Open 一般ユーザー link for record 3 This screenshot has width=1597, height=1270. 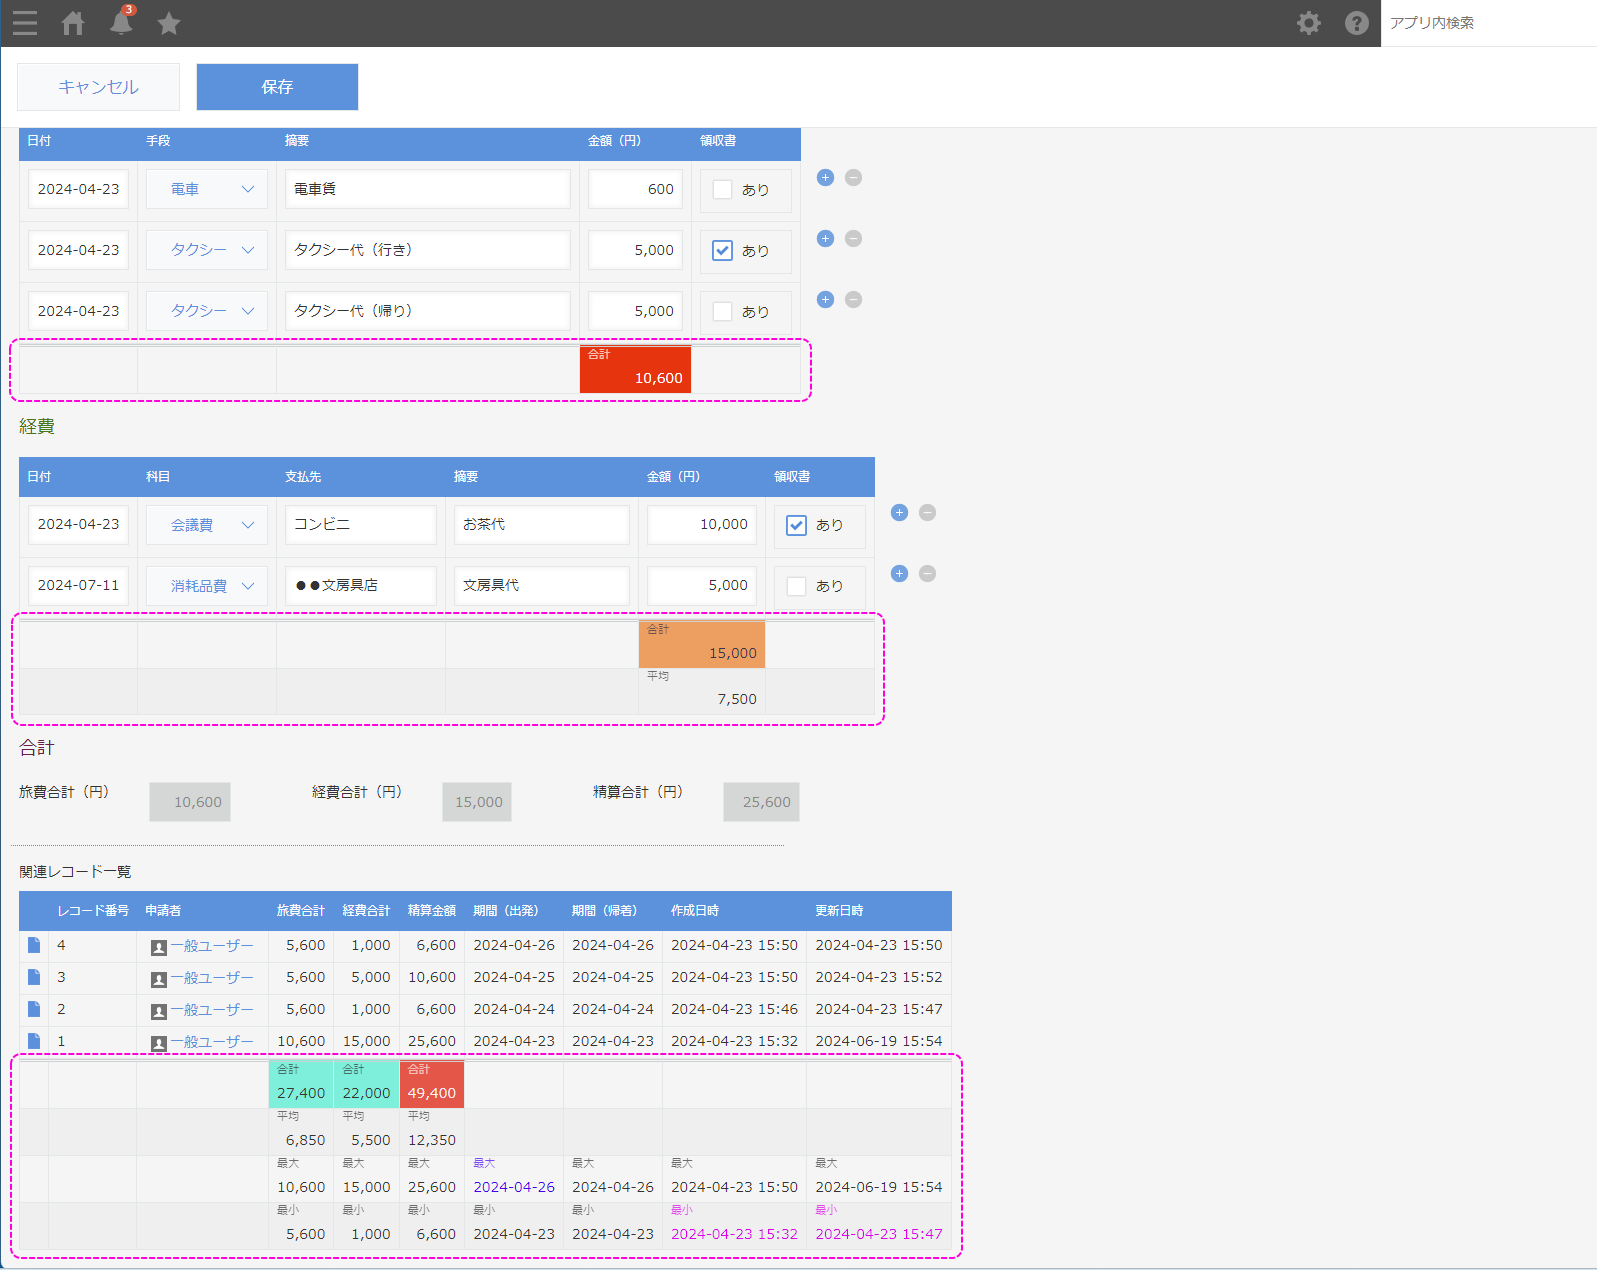tap(211, 978)
